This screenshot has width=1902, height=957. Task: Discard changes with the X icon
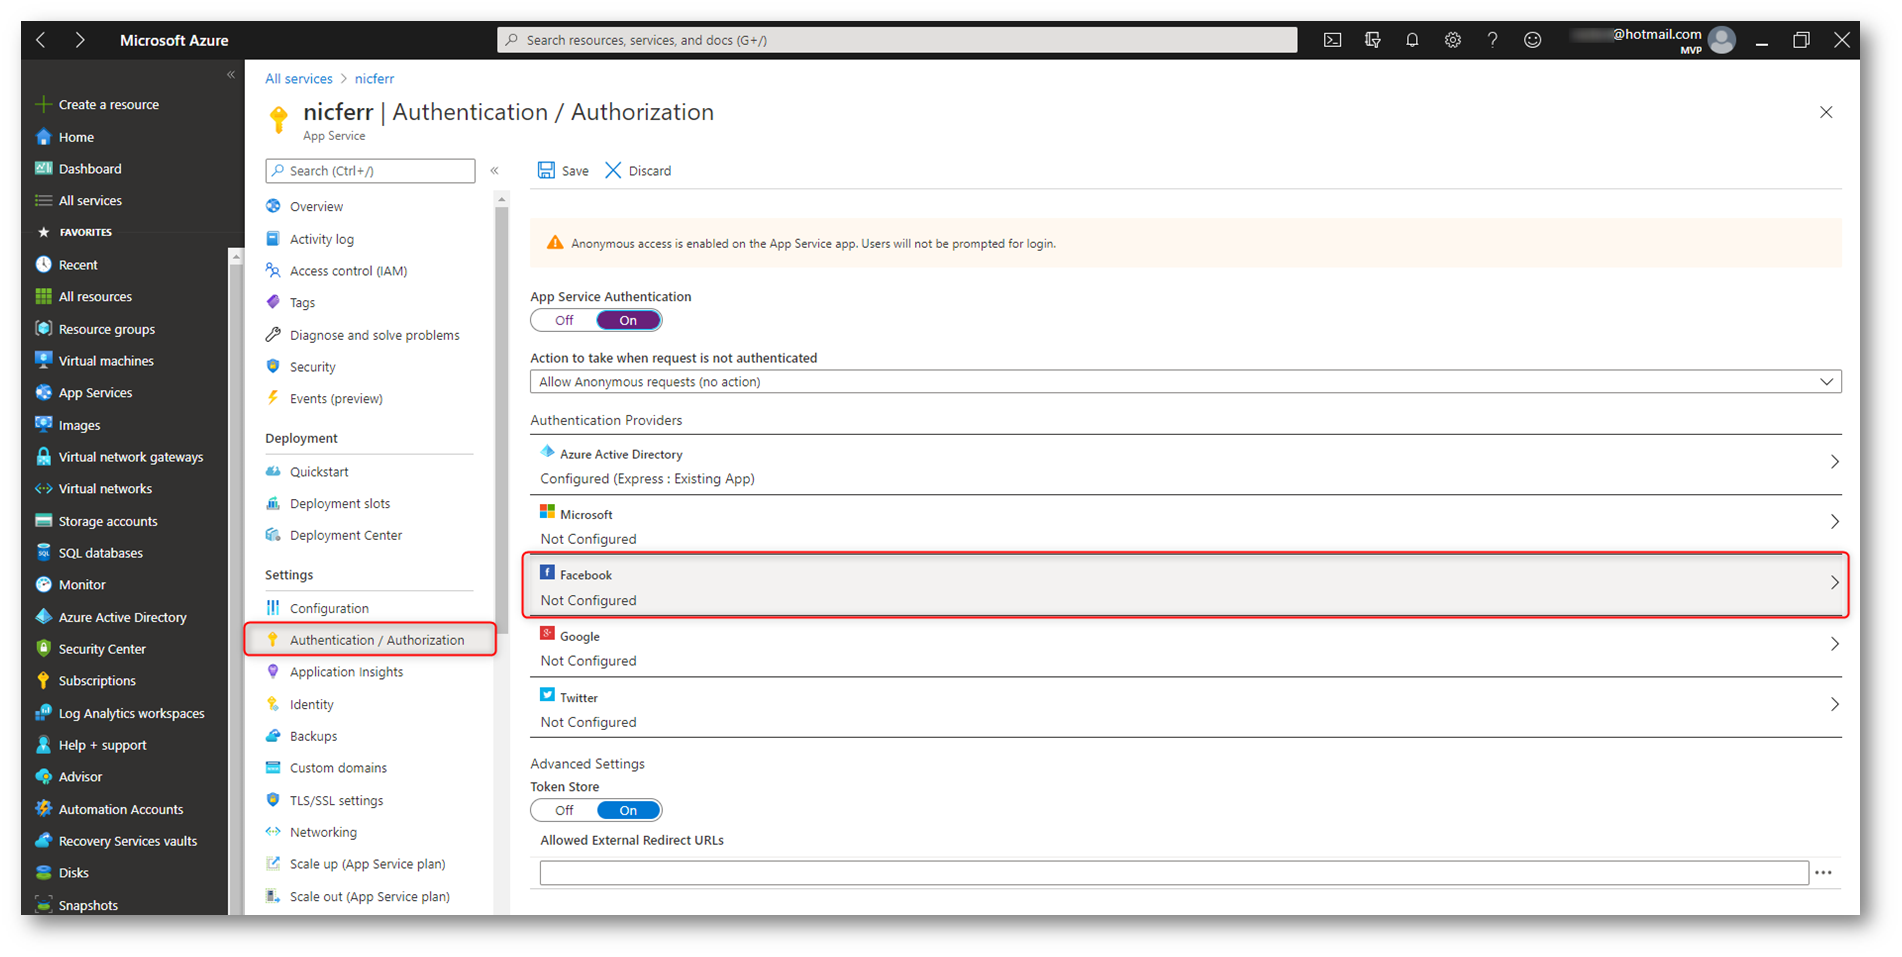click(x=613, y=170)
